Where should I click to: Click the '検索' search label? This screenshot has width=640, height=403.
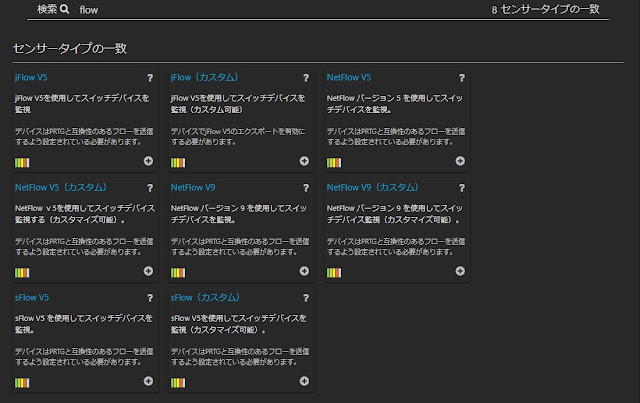tap(47, 9)
